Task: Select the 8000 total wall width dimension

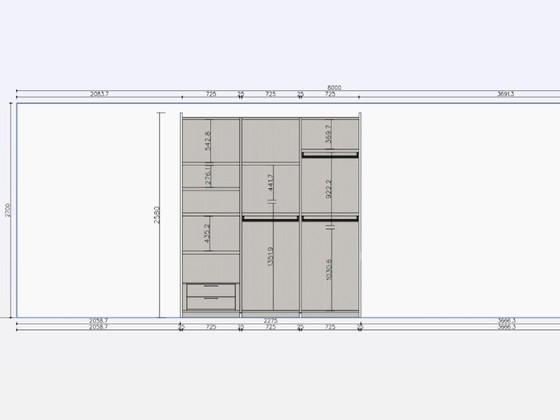Action: point(334,88)
